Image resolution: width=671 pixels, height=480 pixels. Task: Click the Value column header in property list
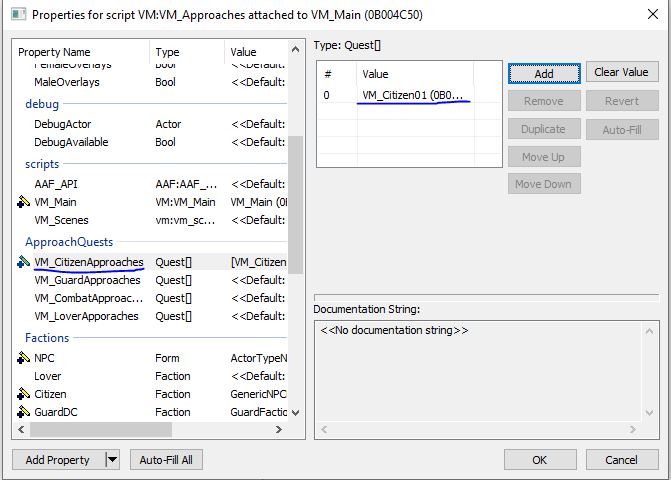pyautogui.click(x=256, y=52)
